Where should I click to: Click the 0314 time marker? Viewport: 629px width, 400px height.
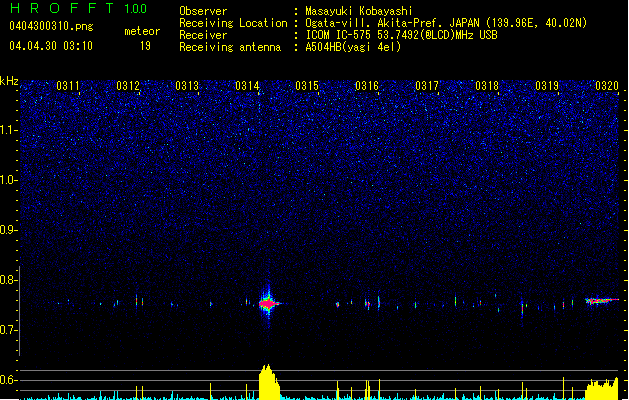[x=247, y=86]
